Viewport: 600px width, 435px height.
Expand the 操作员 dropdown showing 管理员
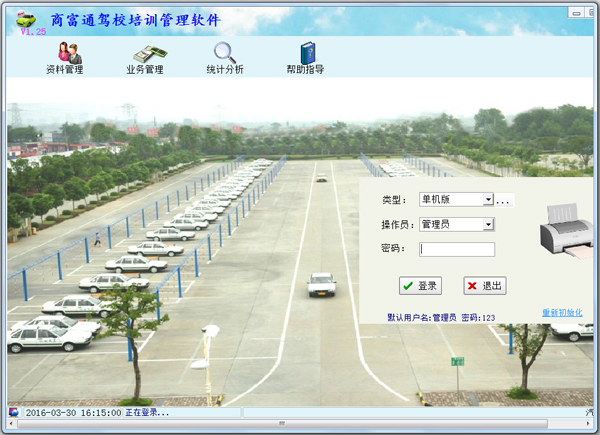tap(488, 225)
